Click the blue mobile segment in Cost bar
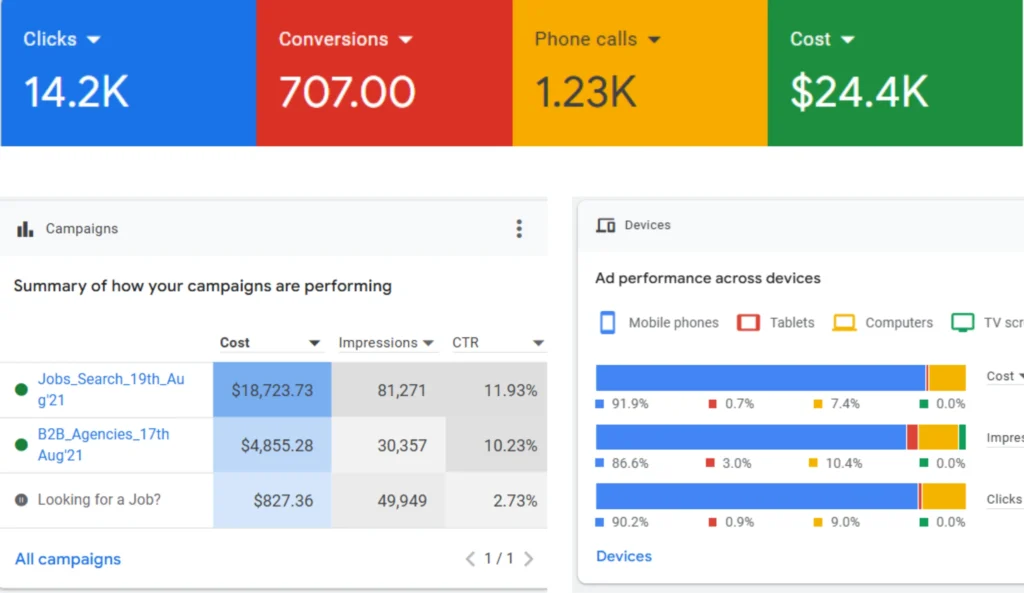 (760, 378)
